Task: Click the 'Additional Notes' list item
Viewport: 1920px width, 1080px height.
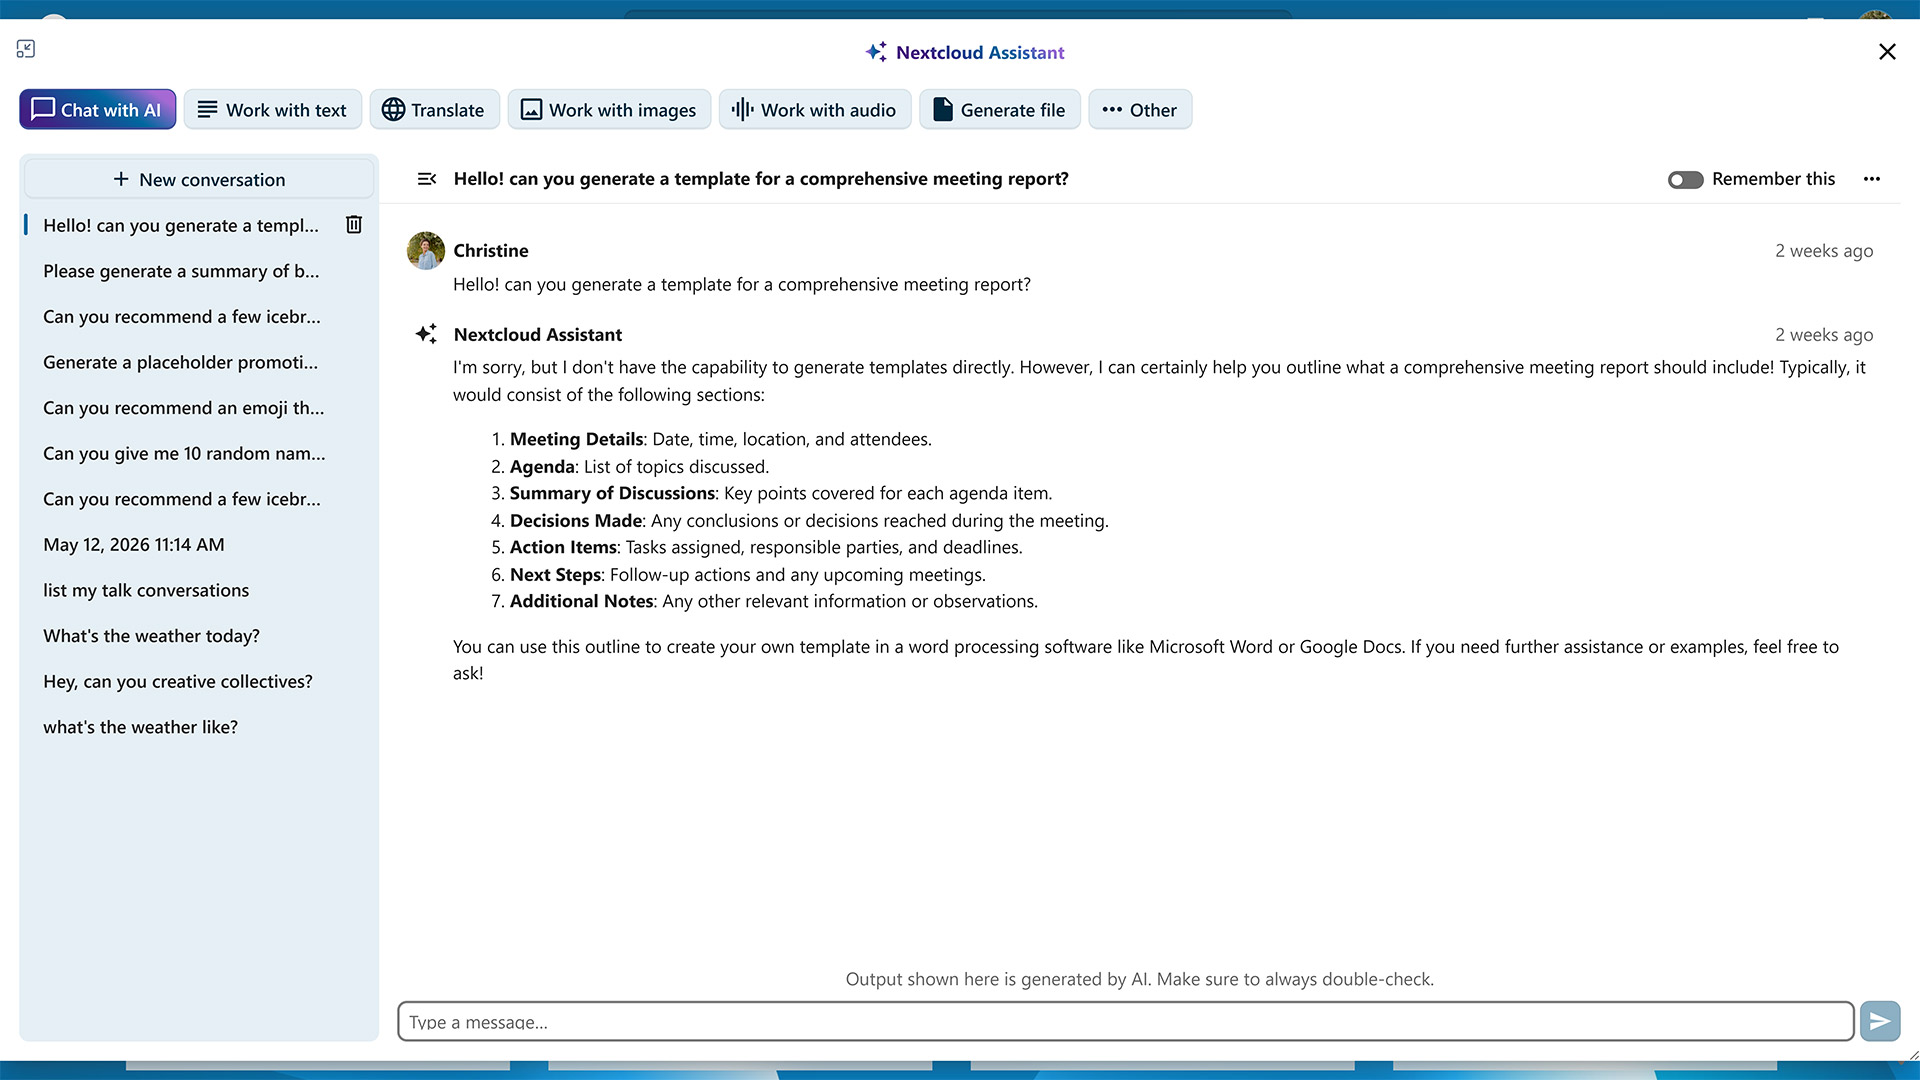Action: coord(774,601)
